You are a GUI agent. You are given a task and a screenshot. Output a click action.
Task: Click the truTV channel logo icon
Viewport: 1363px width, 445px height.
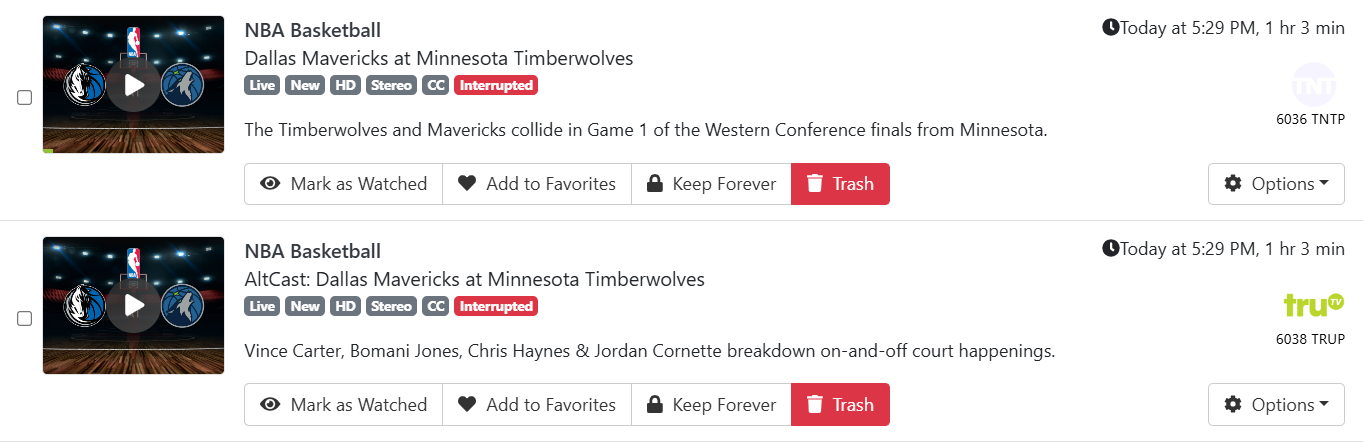click(x=1314, y=304)
